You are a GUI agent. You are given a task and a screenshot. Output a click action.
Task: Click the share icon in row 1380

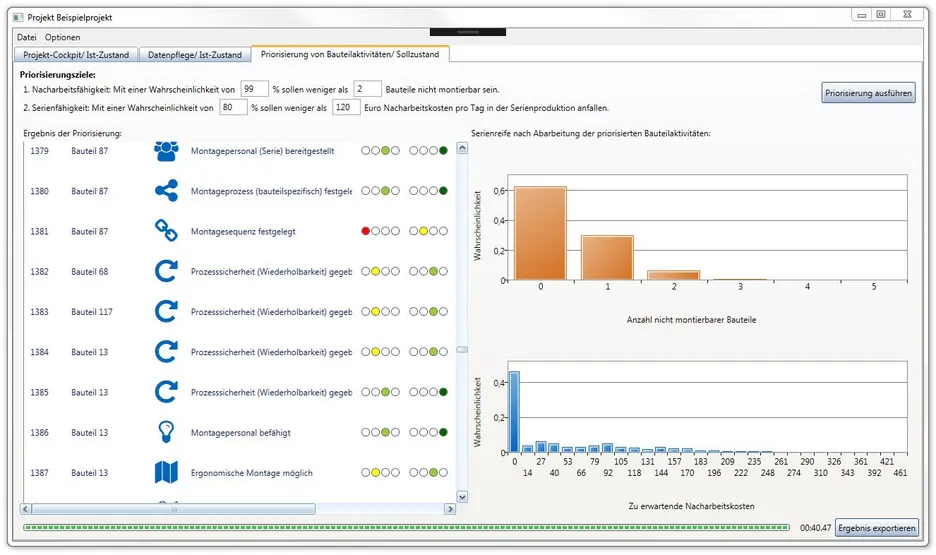coord(165,191)
